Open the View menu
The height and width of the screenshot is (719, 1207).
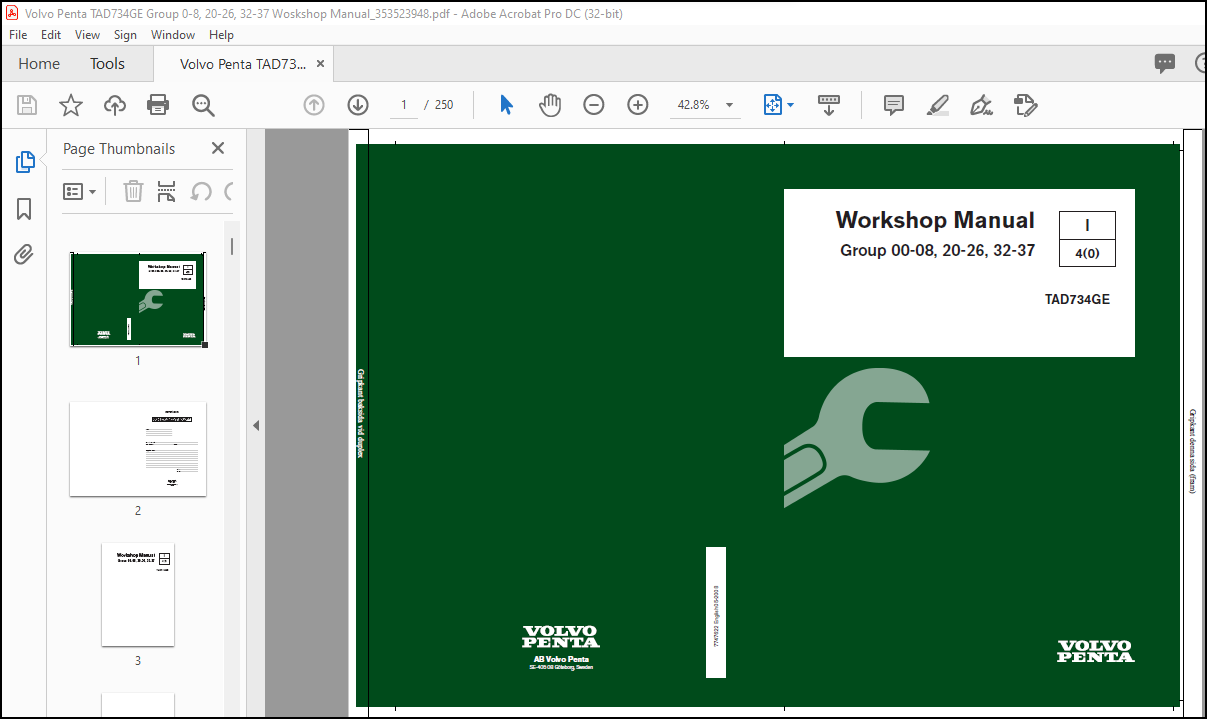coord(88,34)
